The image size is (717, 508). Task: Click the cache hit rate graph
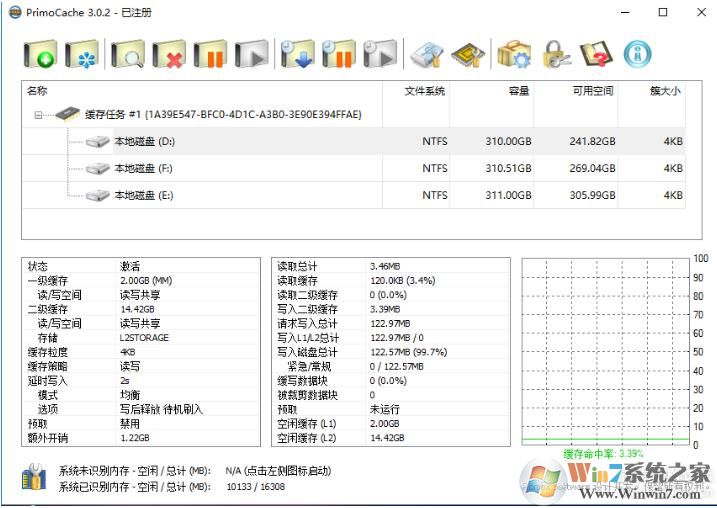(605, 351)
